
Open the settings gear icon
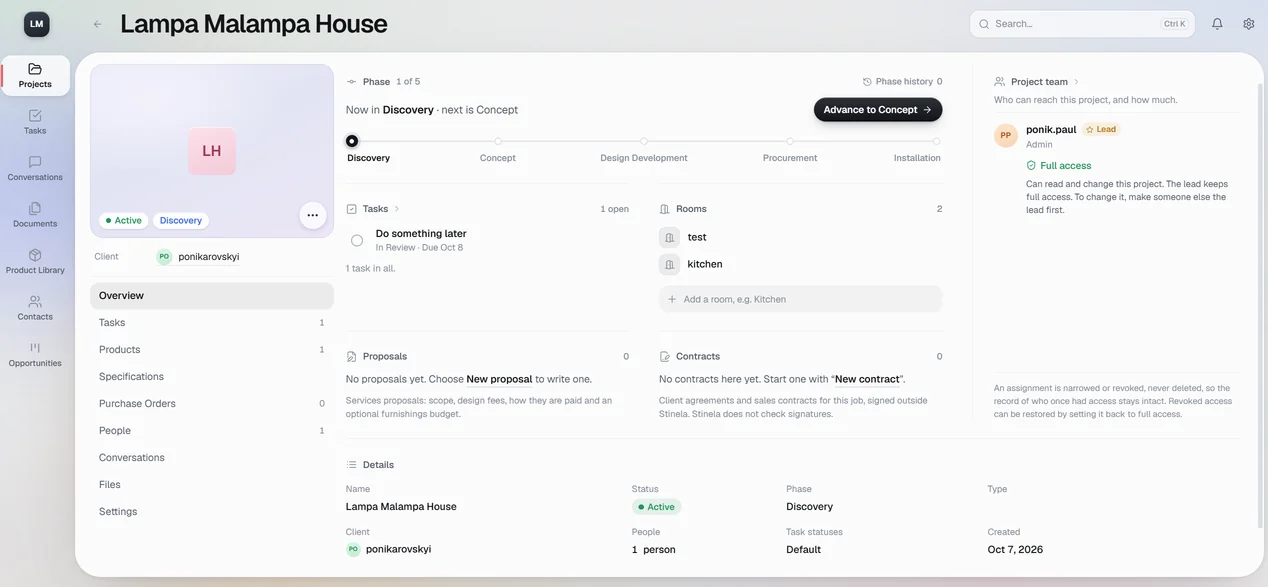pos(1249,24)
